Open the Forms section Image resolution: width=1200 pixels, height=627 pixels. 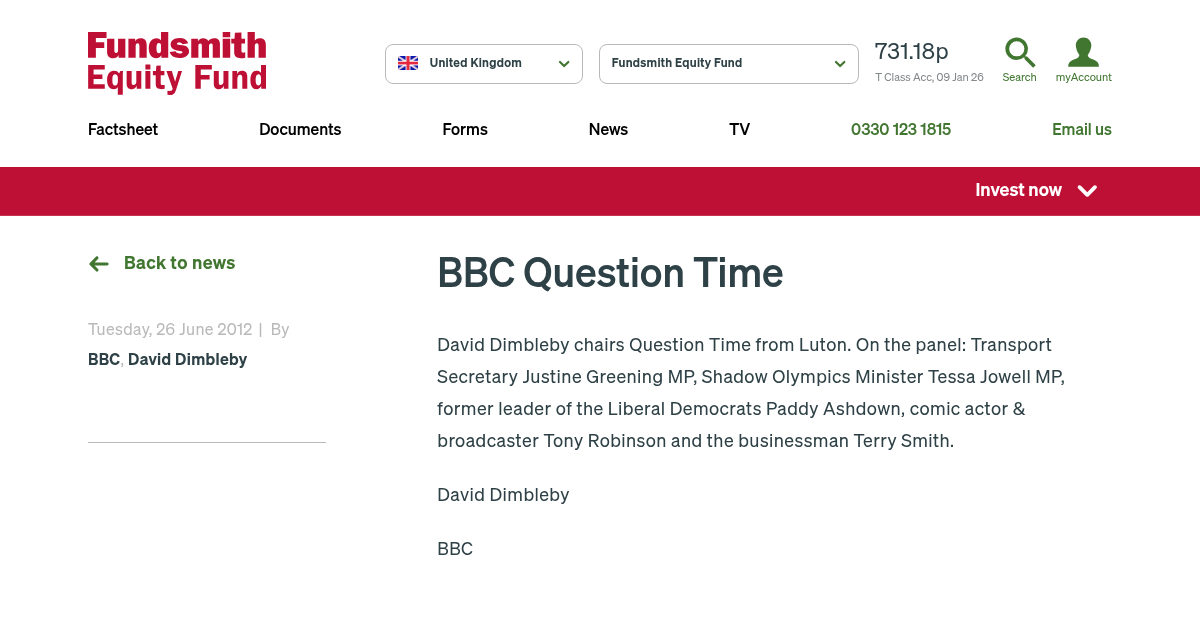(465, 129)
